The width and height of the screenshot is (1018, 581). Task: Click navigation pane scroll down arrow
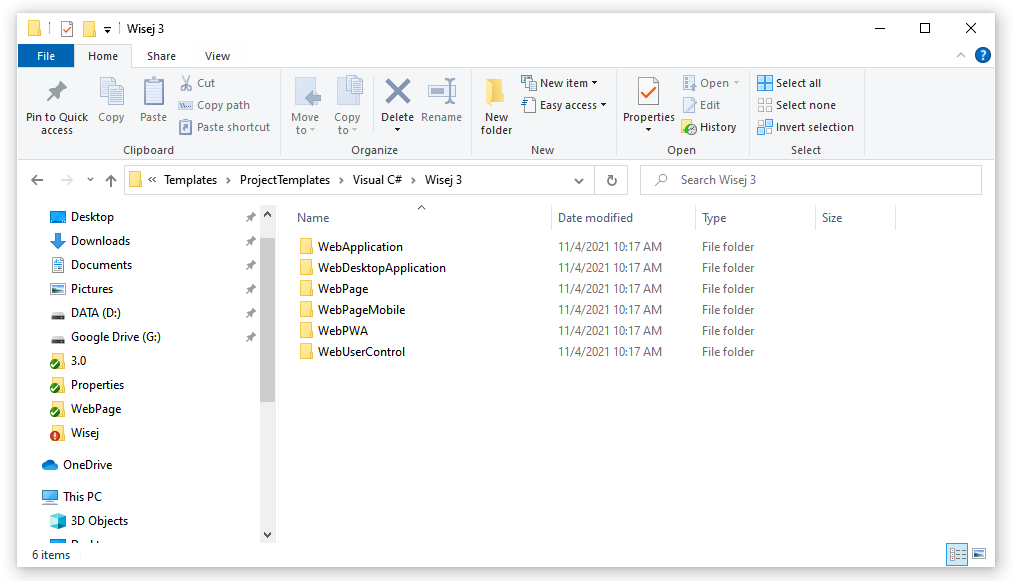pos(267,535)
